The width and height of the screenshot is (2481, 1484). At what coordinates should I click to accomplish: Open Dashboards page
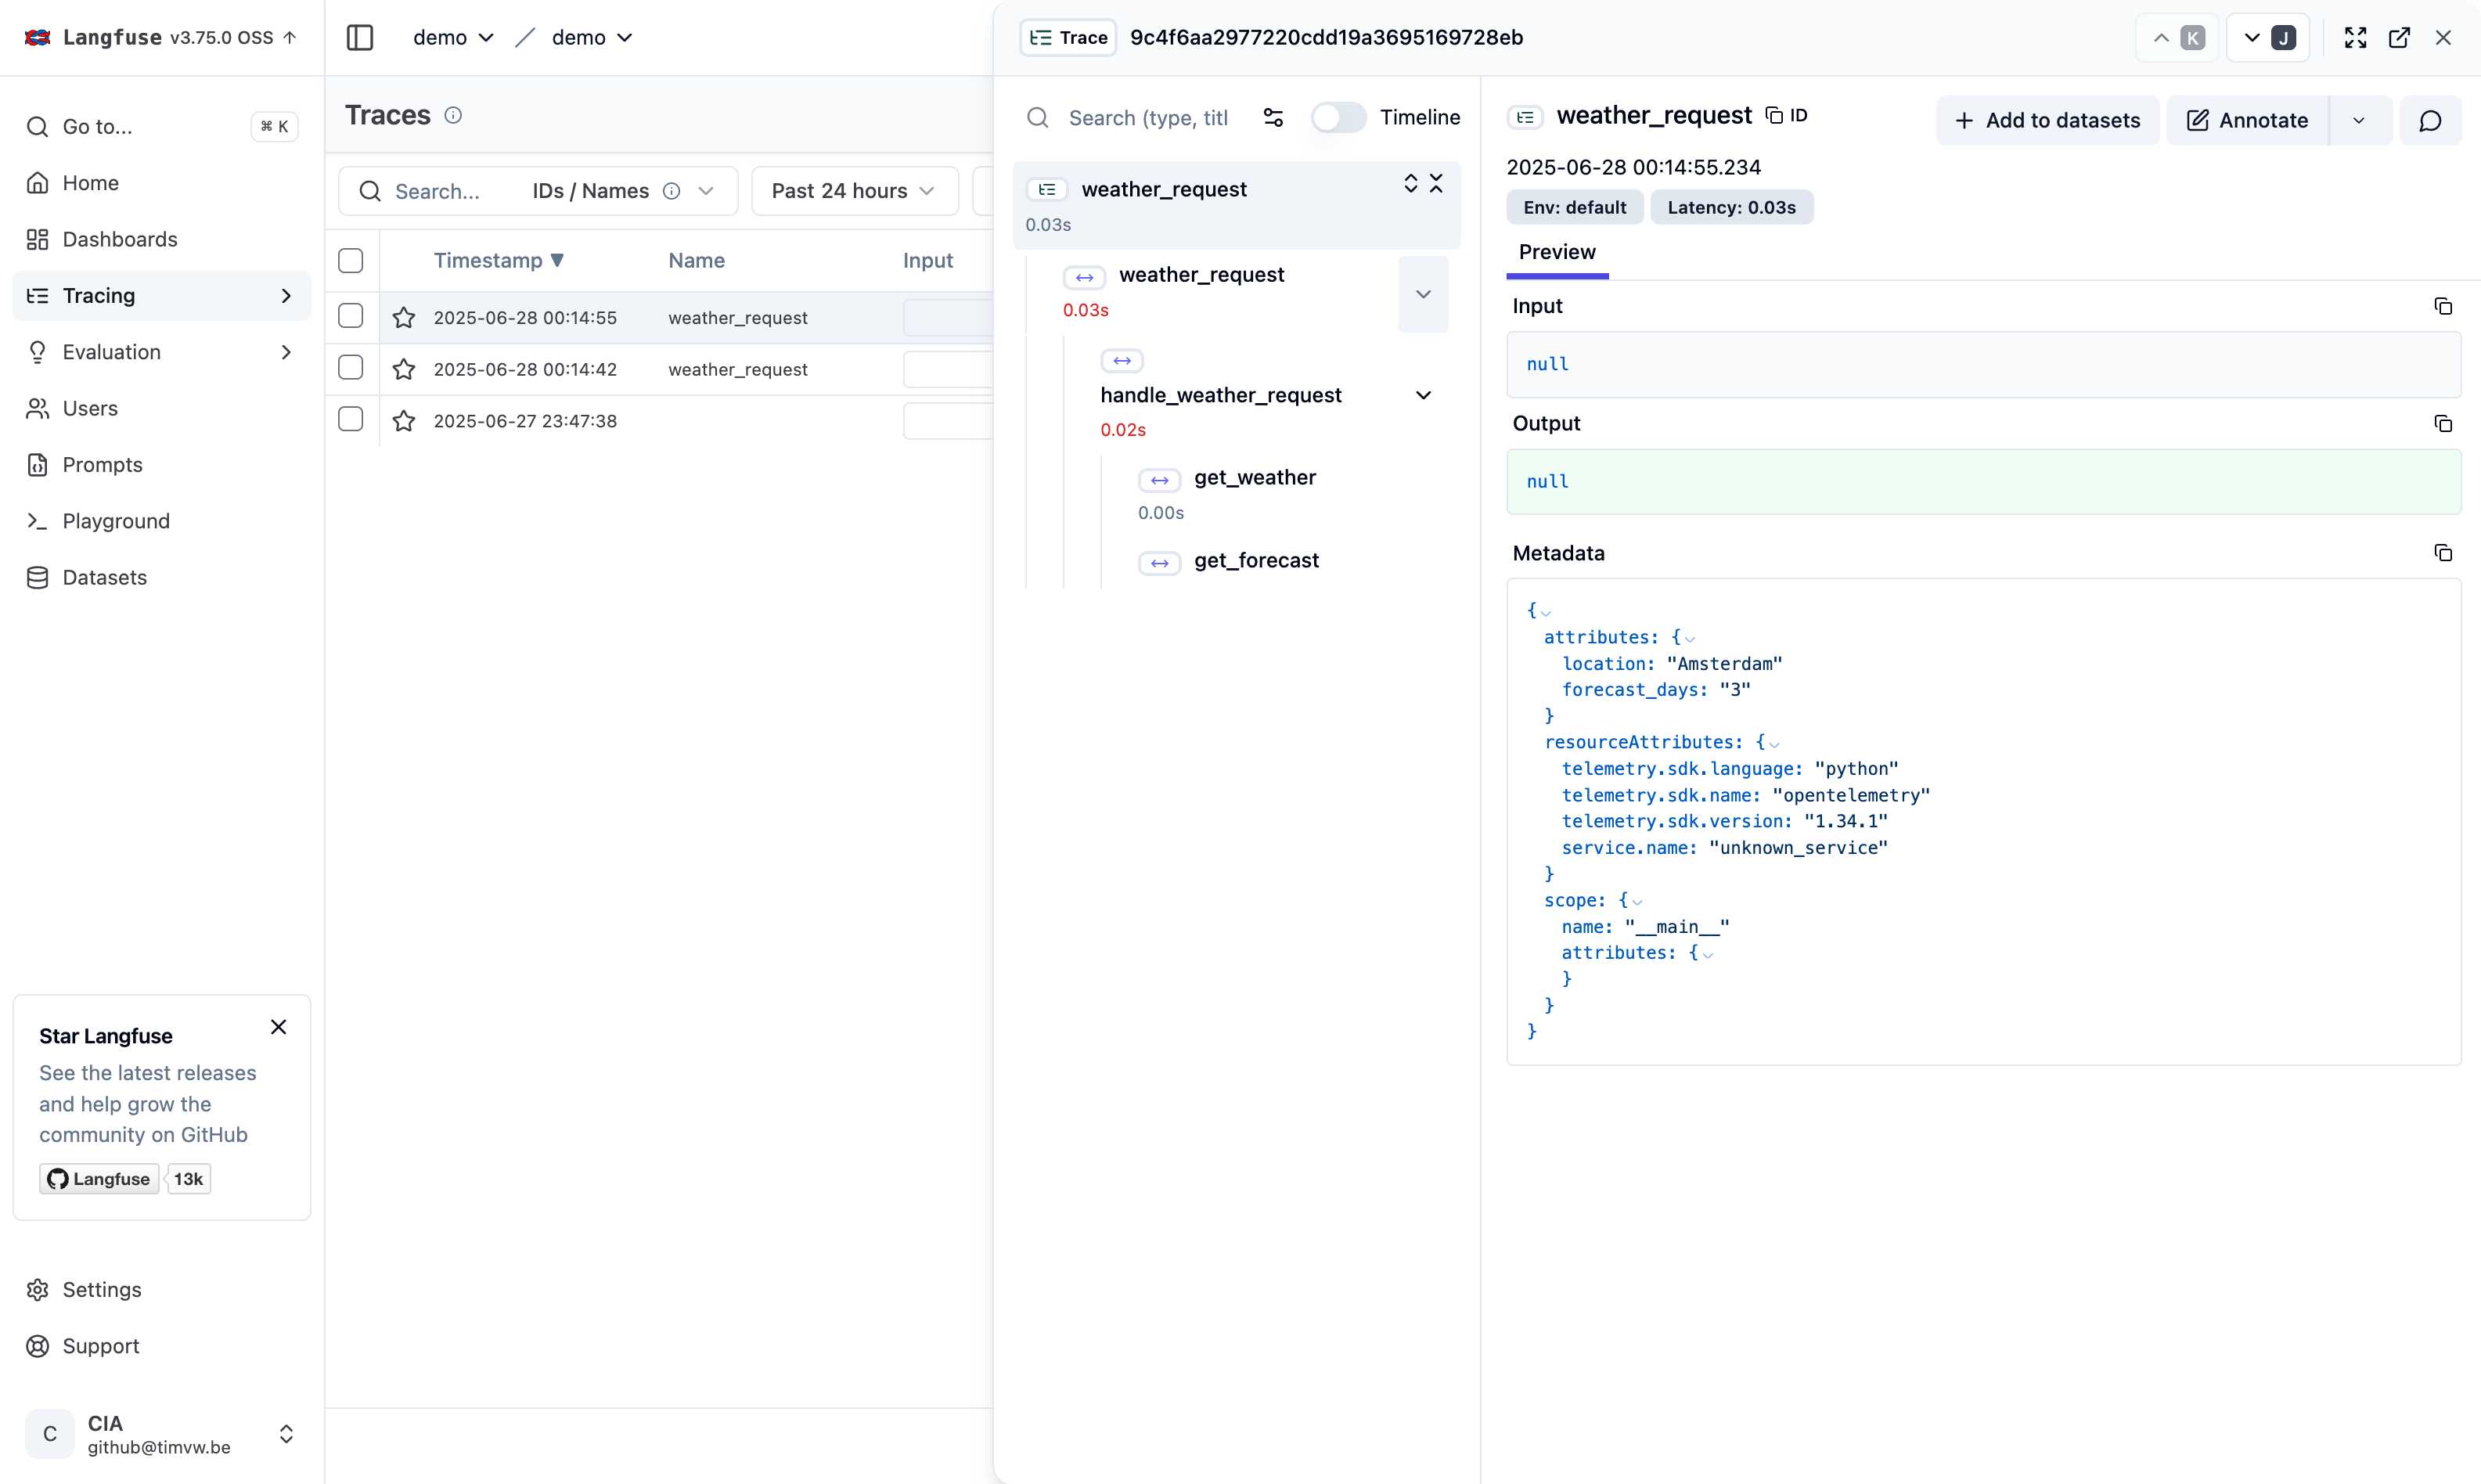coord(161,239)
